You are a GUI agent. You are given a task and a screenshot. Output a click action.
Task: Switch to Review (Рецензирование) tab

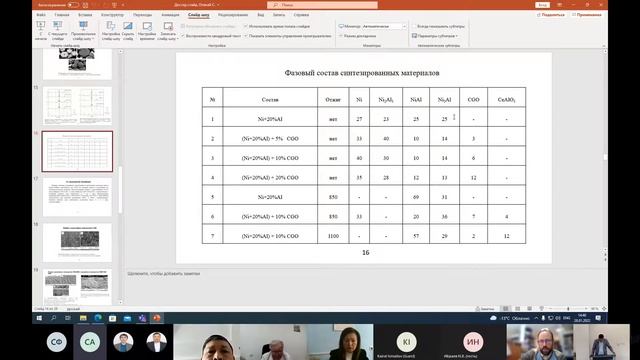[233, 15]
